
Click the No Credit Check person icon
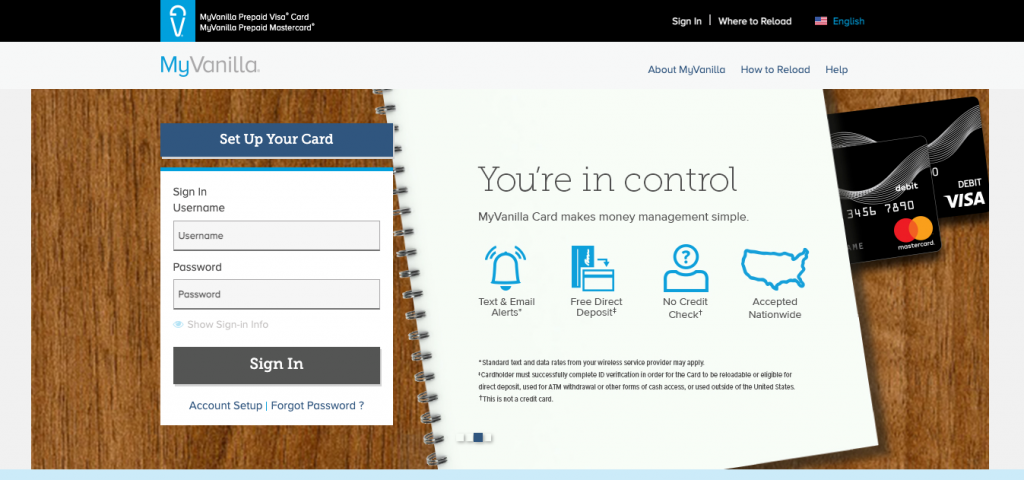click(x=685, y=268)
